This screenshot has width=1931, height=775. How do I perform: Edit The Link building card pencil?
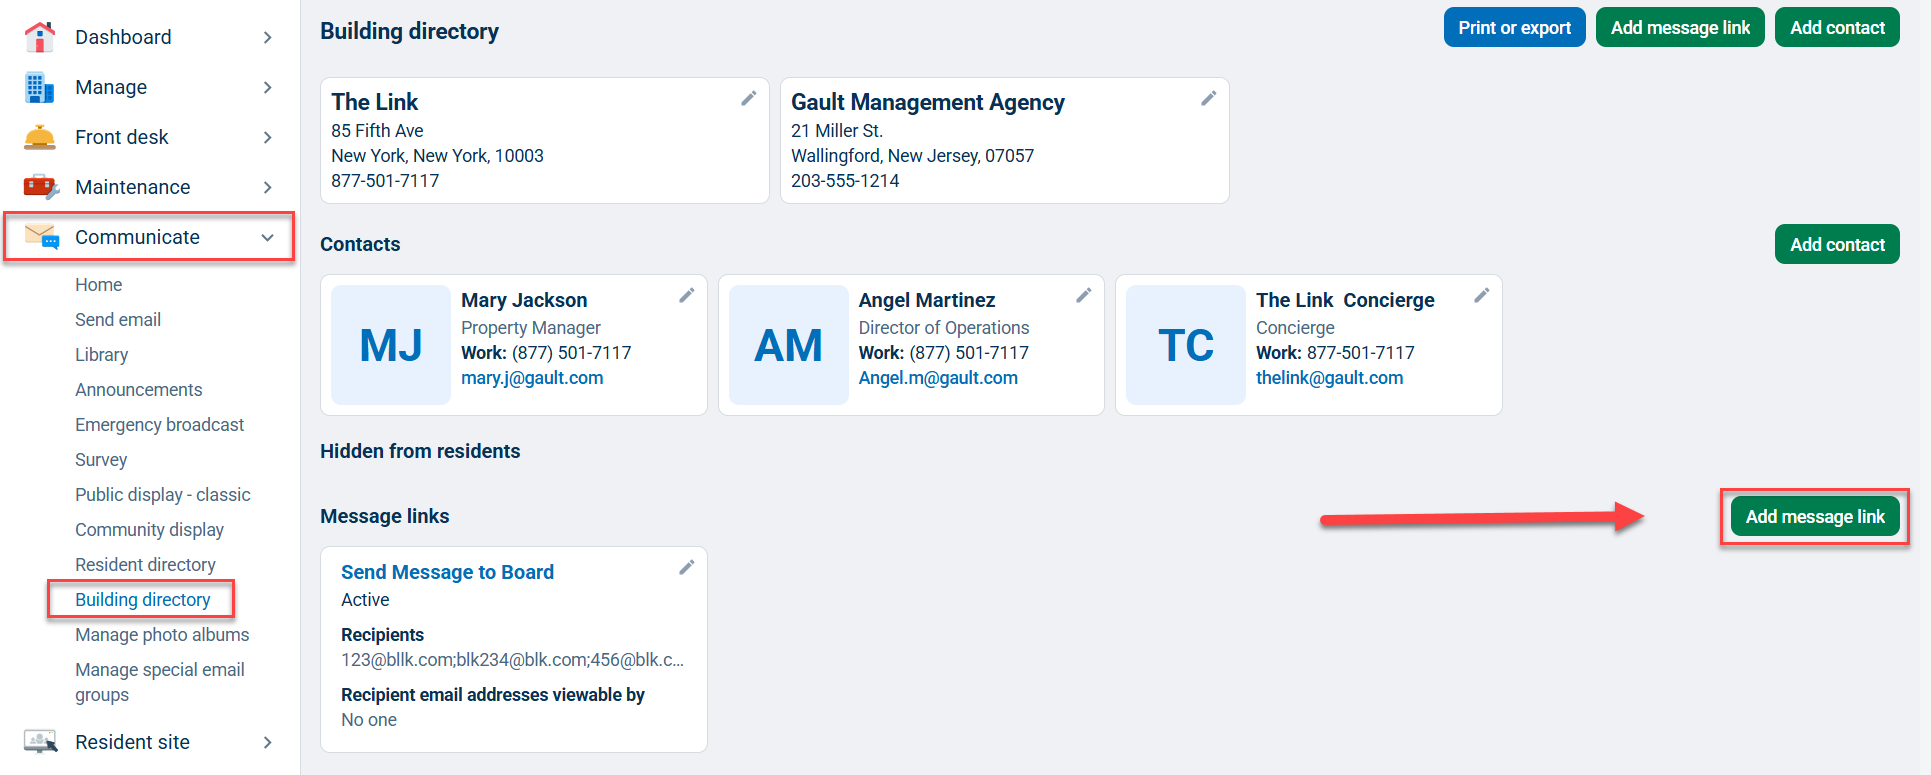[x=748, y=98]
